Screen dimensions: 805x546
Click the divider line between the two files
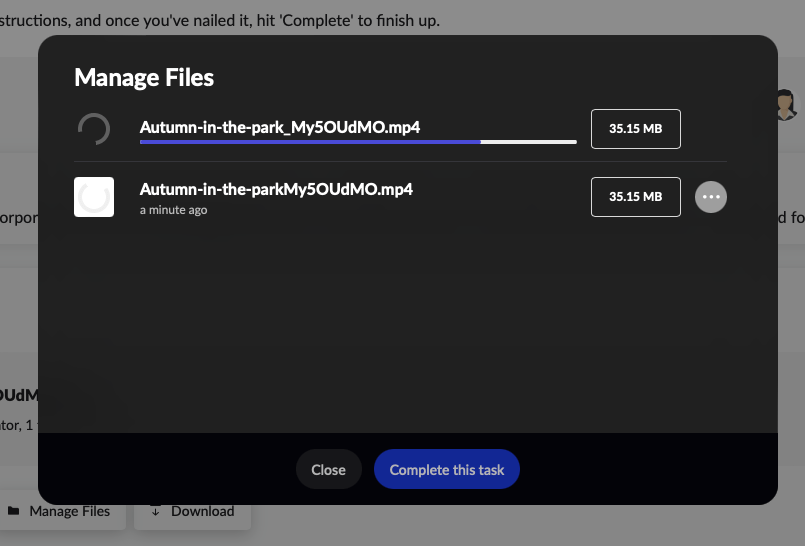(400, 162)
